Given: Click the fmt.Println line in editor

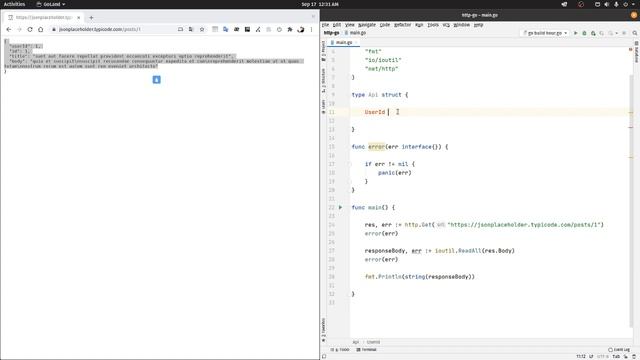Looking at the screenshot, I should (420, 277).
